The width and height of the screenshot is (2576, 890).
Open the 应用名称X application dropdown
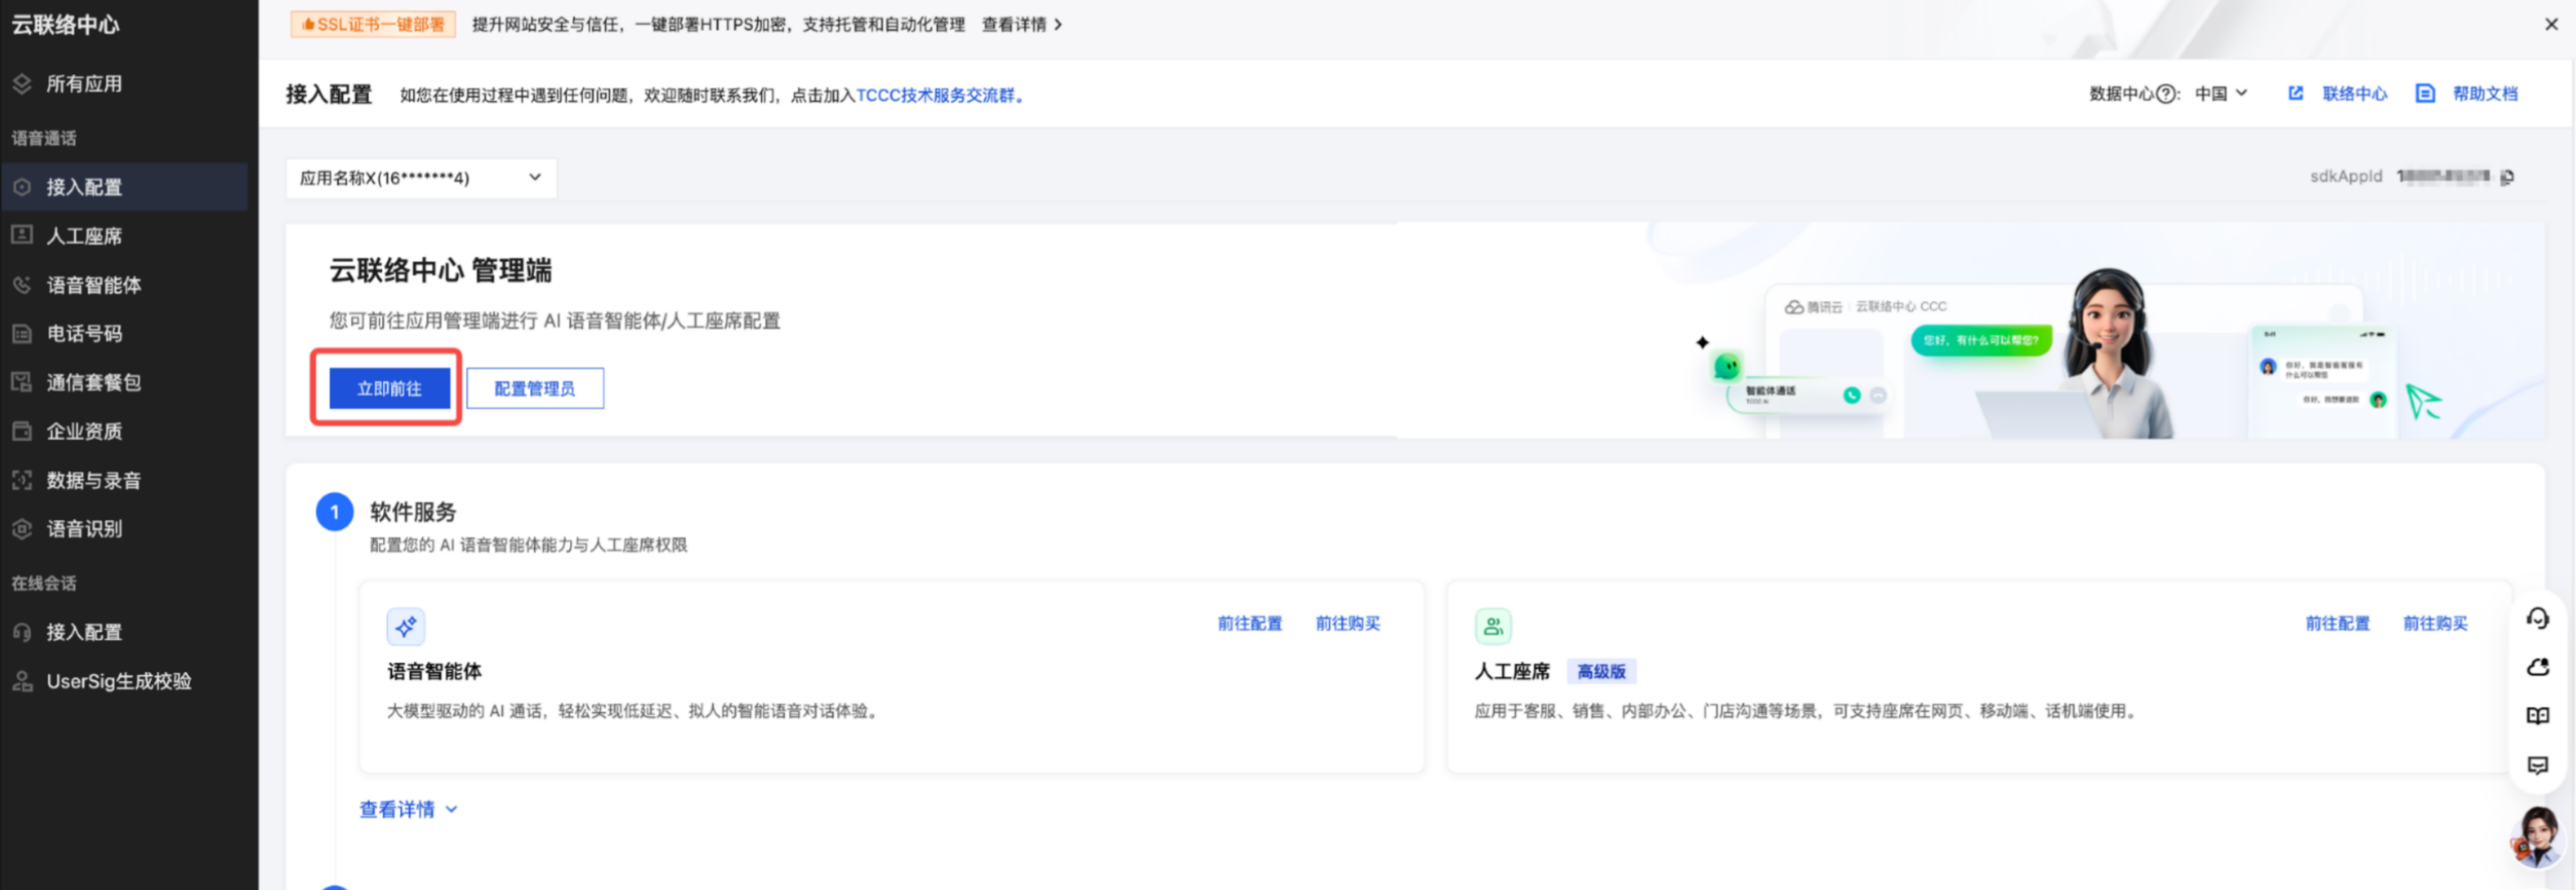click(421, 178)
